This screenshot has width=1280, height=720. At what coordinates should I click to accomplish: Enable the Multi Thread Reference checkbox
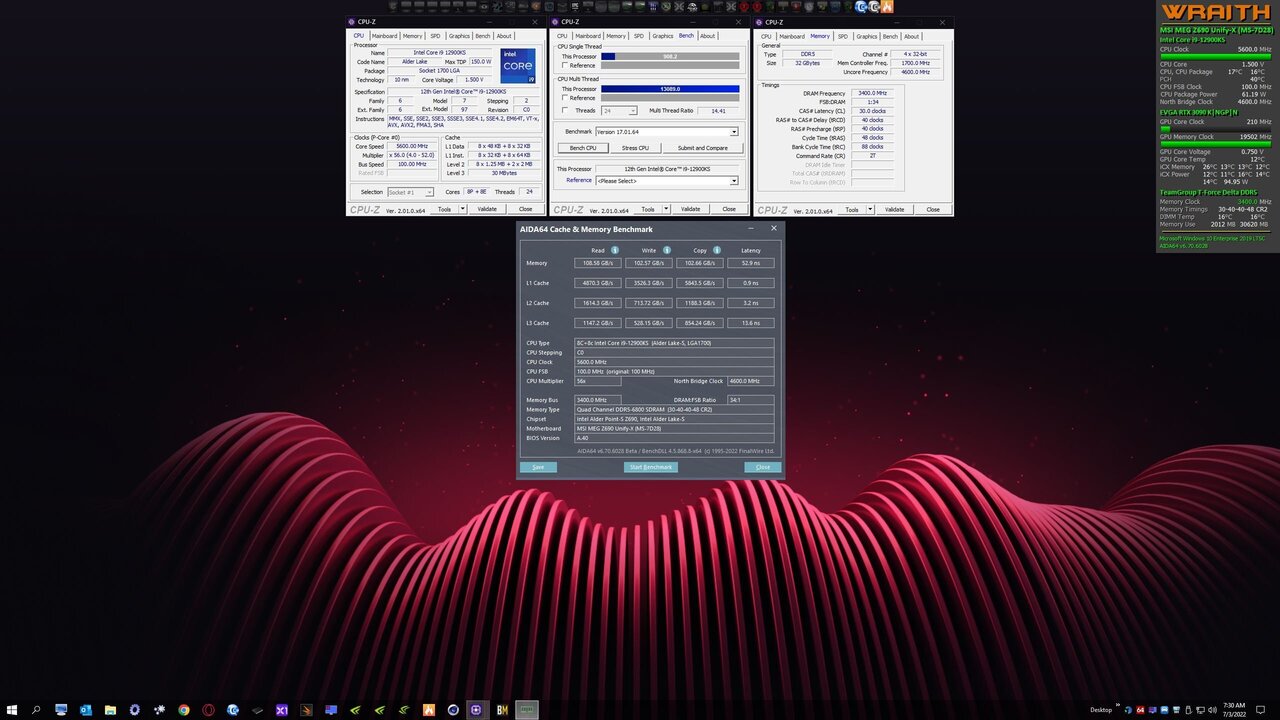click(x=565, y=98)
